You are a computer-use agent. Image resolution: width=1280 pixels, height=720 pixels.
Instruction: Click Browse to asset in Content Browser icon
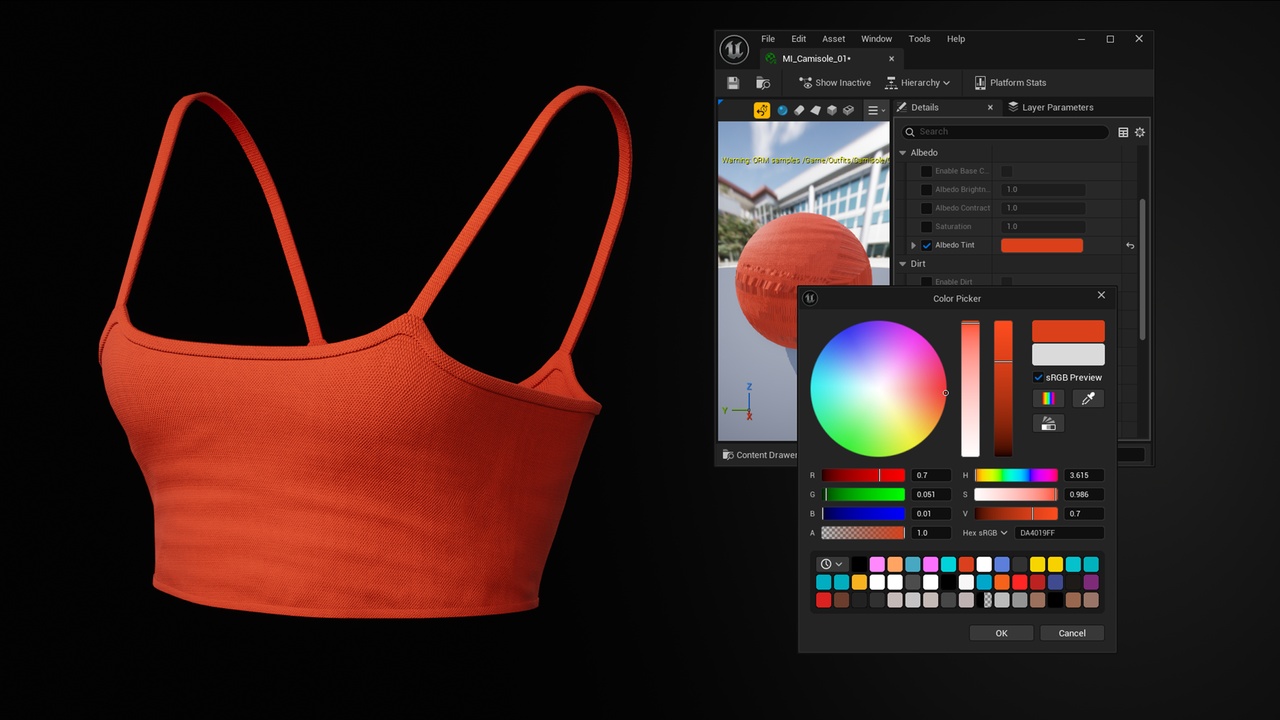click(763, 83)
